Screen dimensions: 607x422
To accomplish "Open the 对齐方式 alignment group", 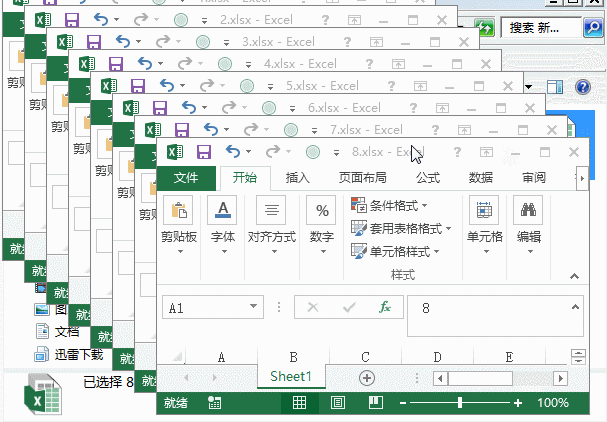I will [272, 225].
